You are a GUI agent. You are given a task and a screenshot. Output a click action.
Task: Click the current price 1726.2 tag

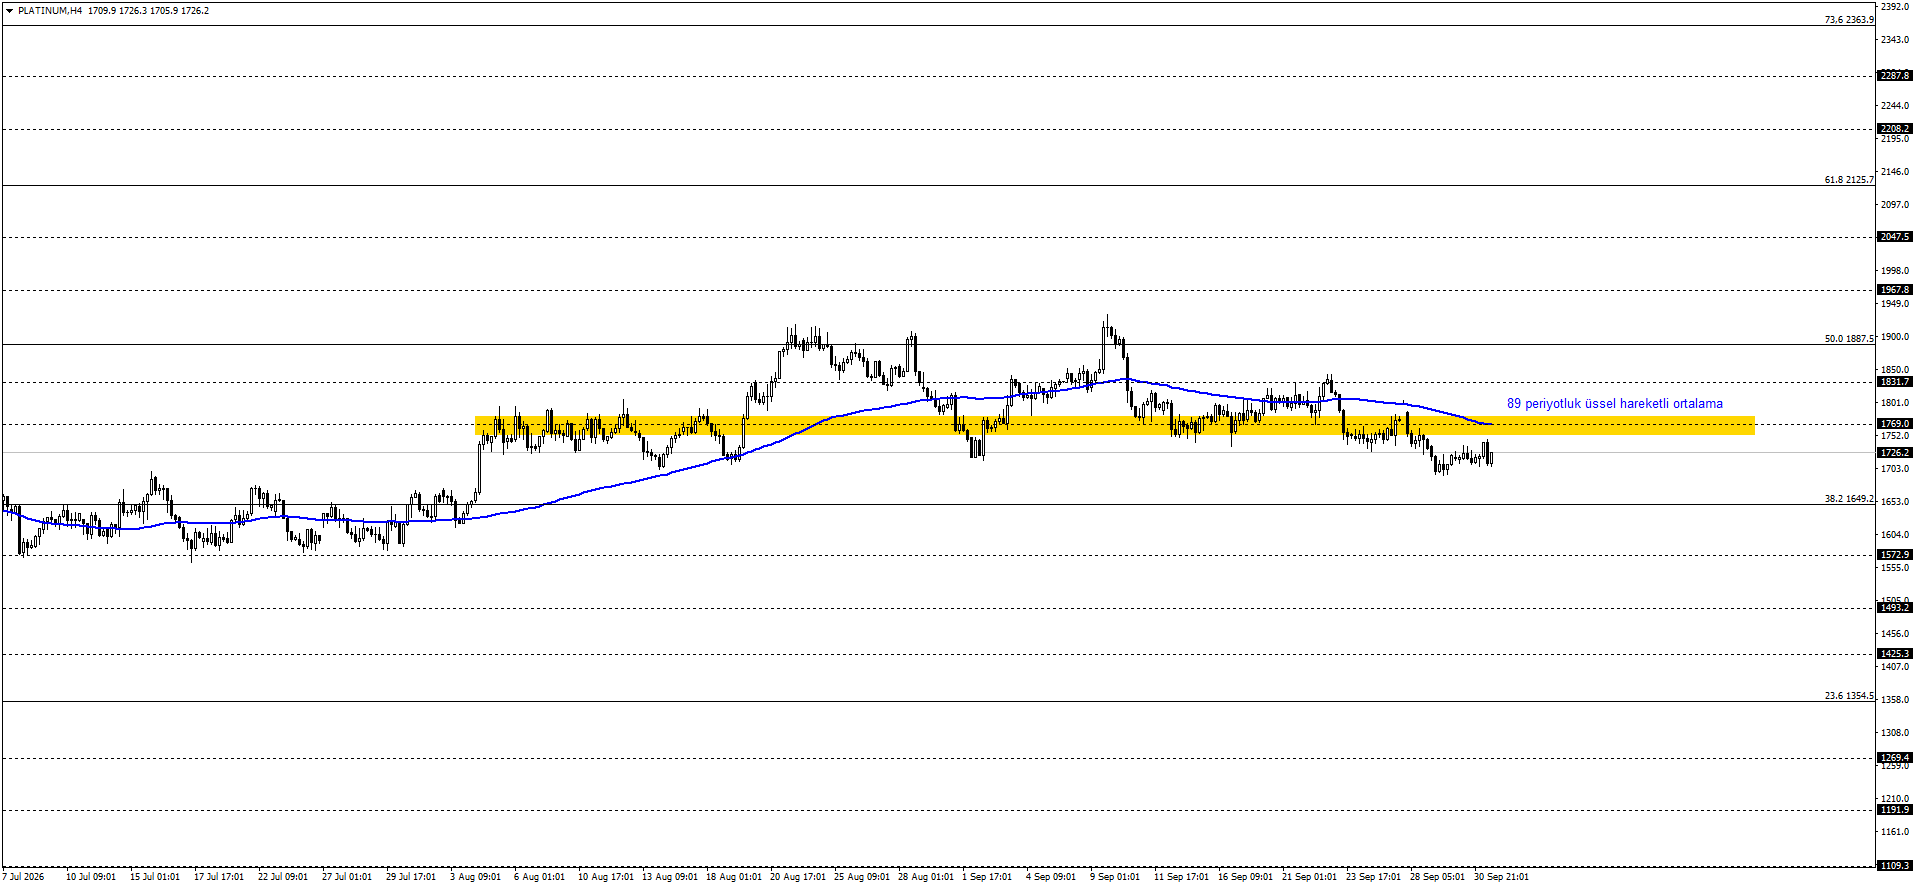[x=1895, y=453]
